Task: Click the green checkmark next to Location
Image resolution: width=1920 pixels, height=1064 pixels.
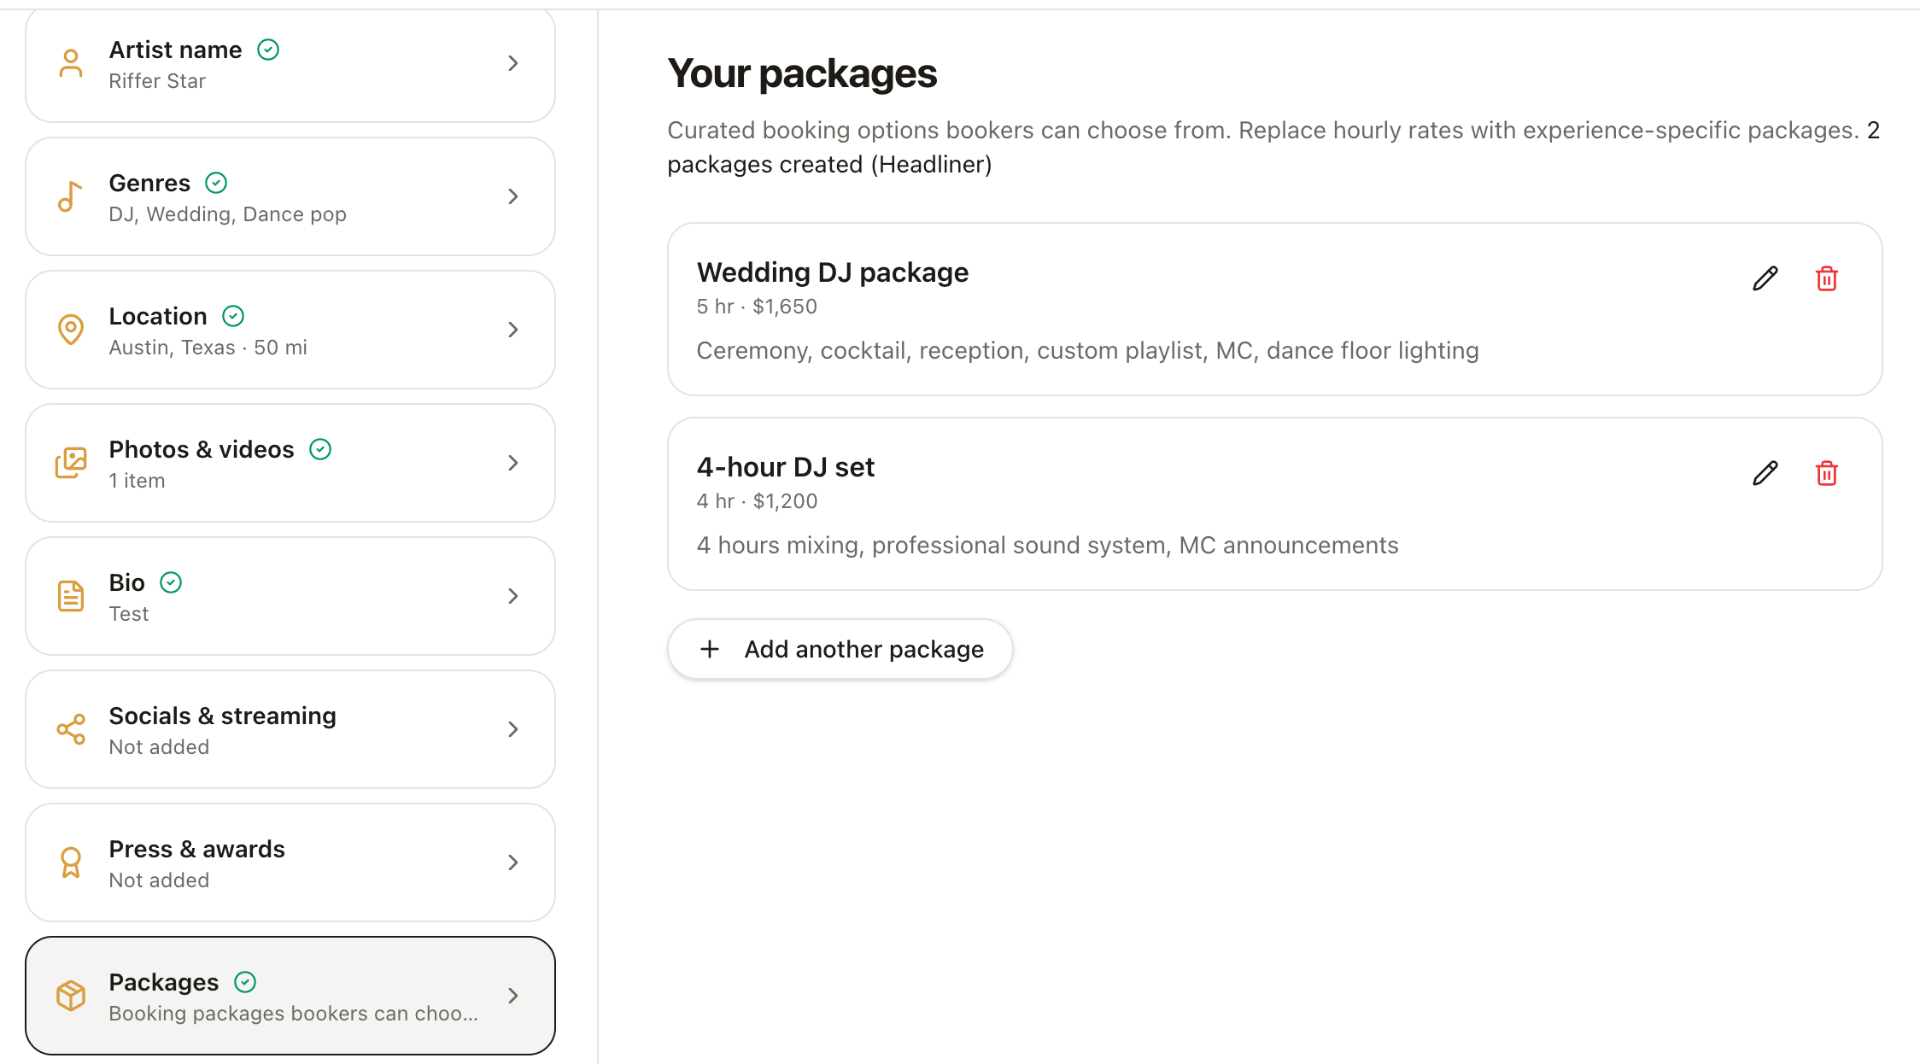Action: point(233,316)
